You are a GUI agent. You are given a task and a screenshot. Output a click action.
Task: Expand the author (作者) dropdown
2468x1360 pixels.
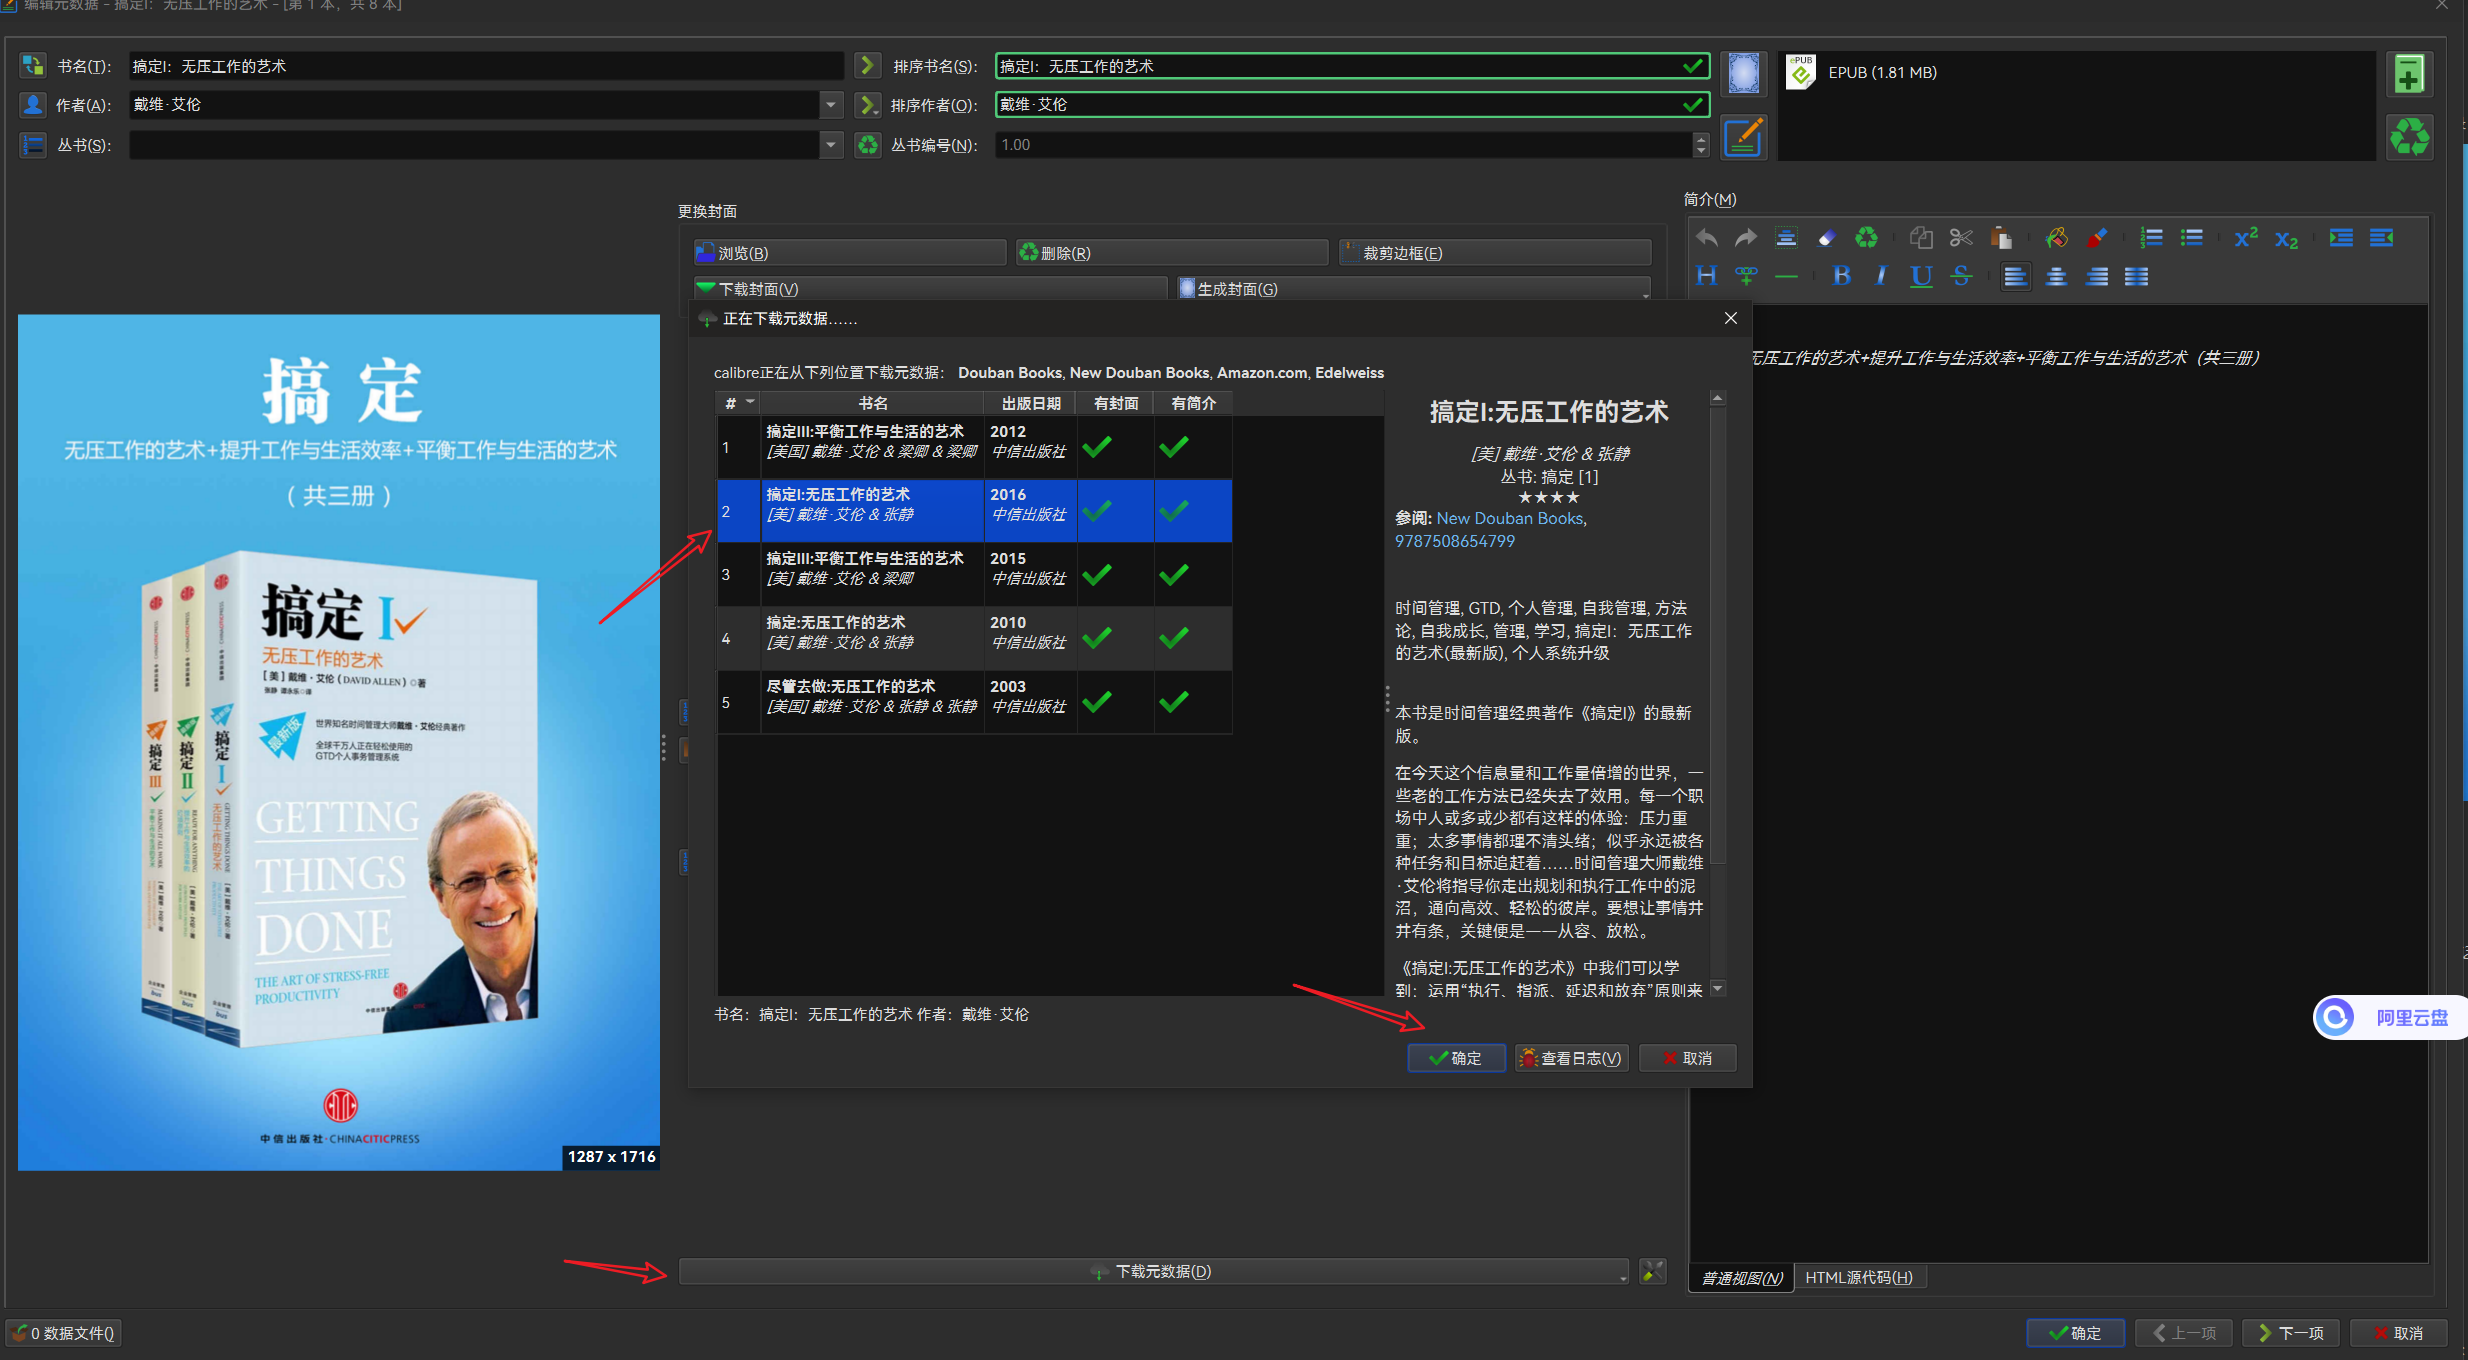830,105
